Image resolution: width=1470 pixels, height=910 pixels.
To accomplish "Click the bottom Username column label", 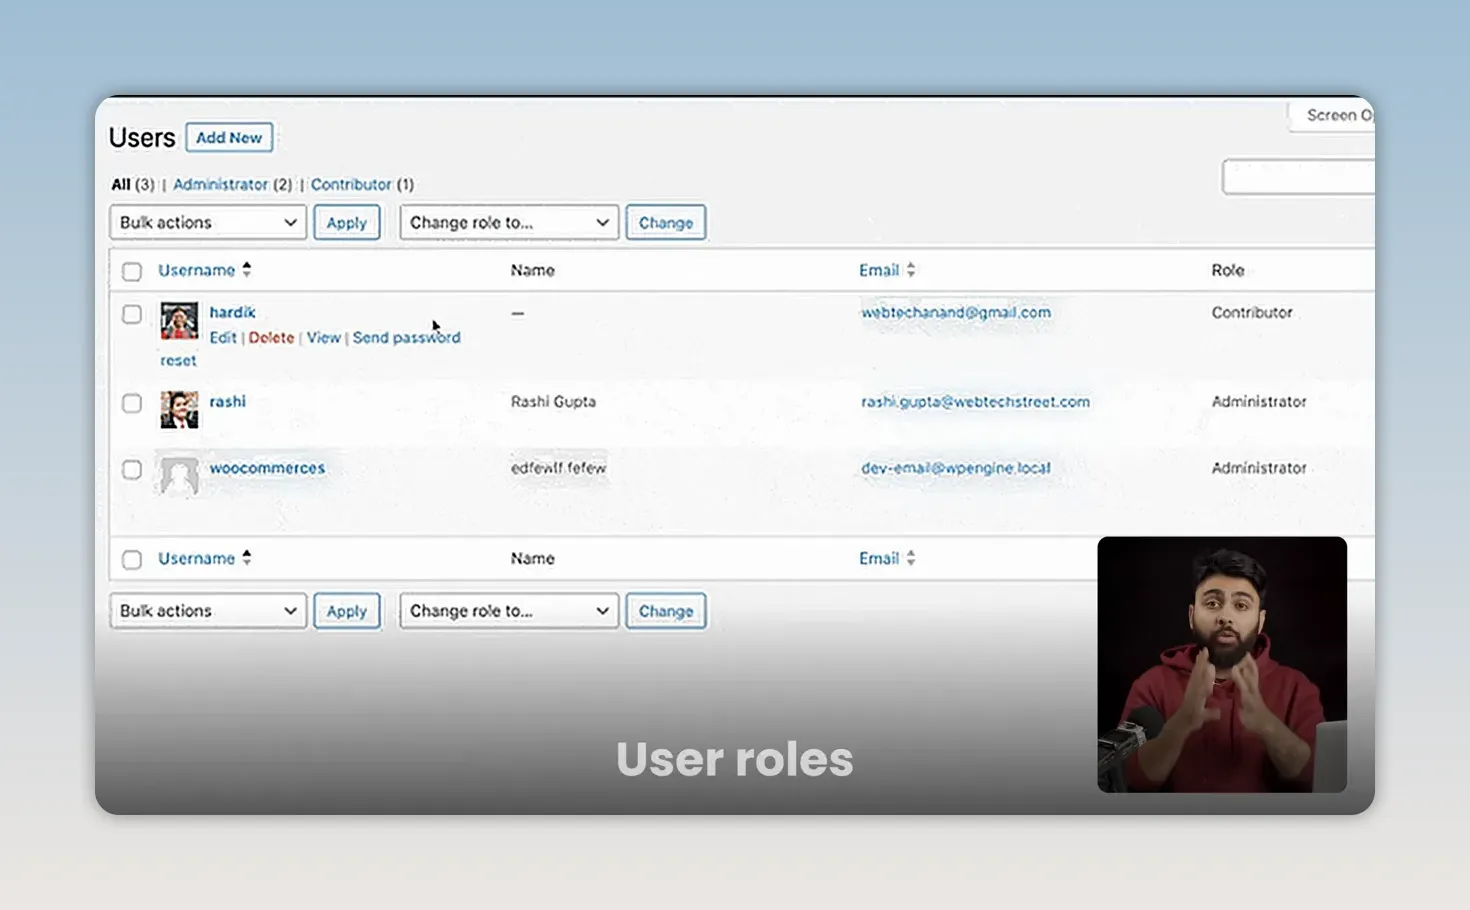I will tap(196, 558).
